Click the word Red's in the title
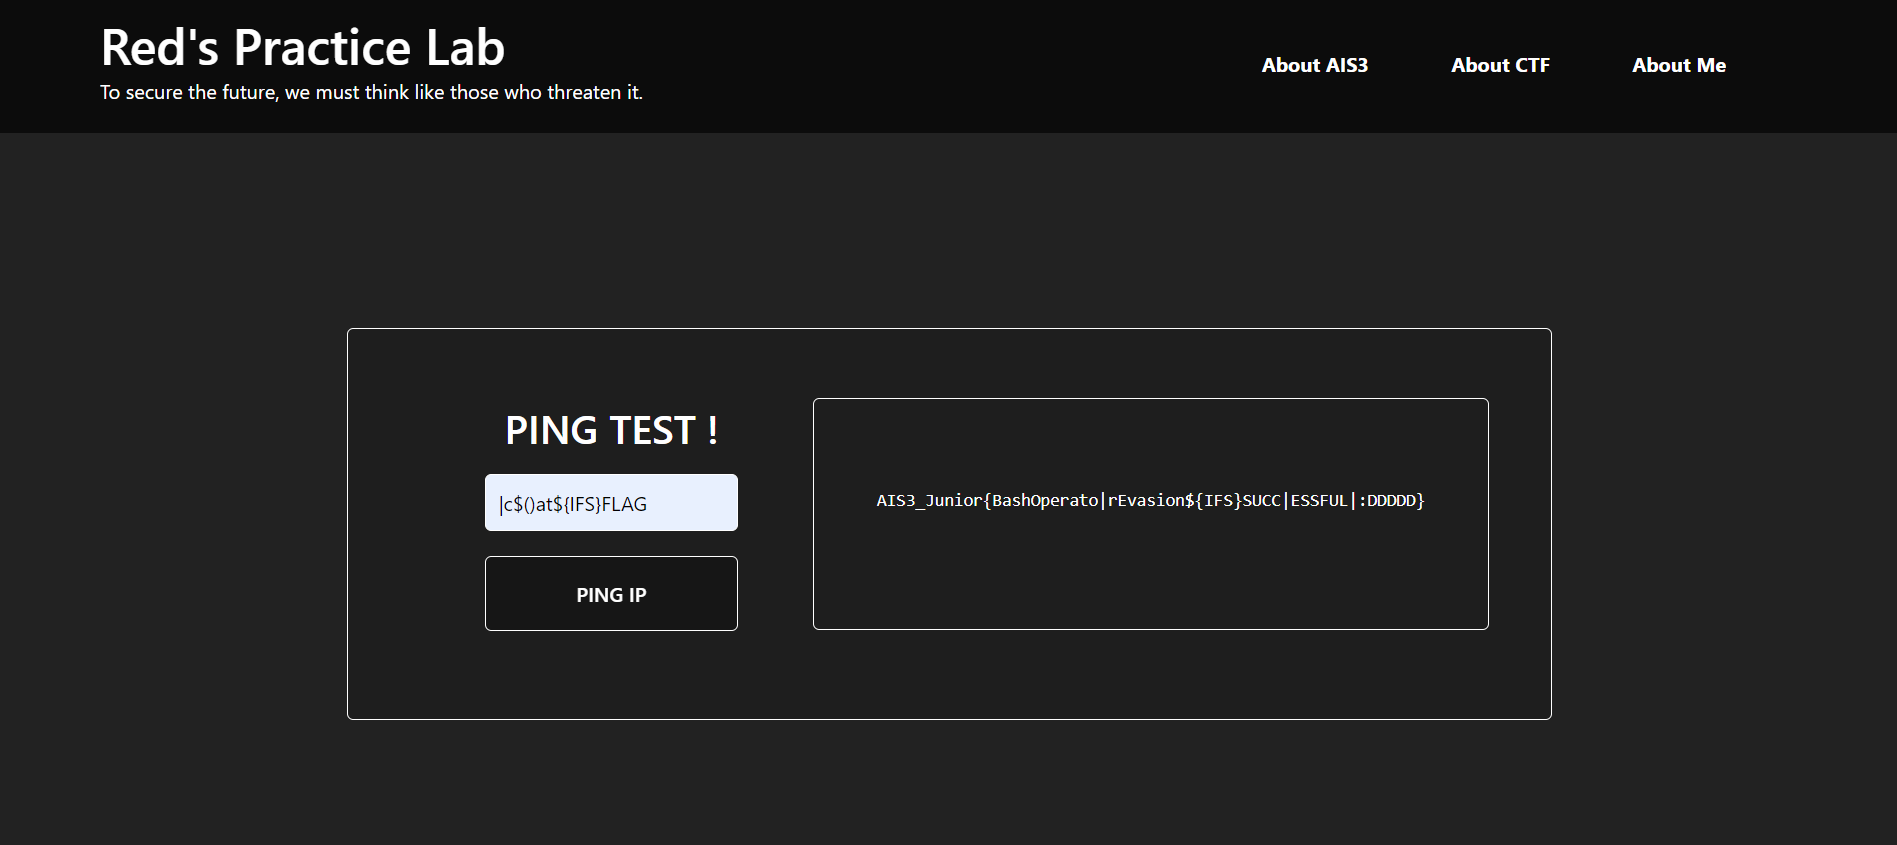This screenshot has height=845, width=1897. (159, 47)
